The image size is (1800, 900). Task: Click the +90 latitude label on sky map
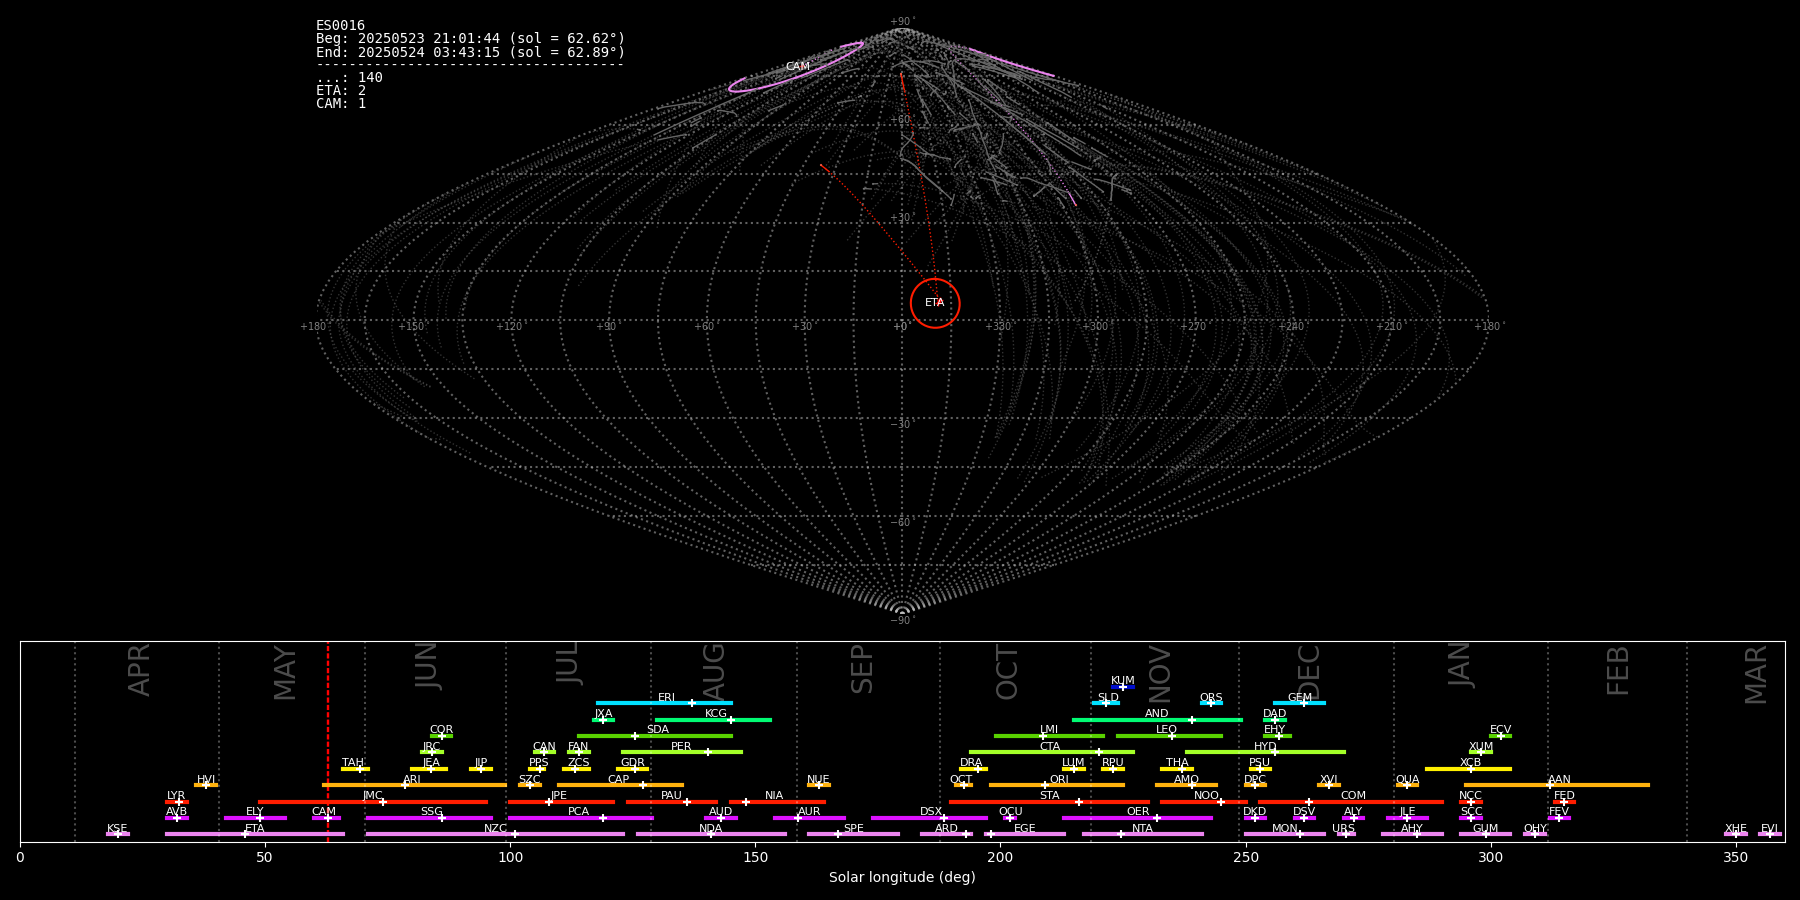[x=902, y=21]
